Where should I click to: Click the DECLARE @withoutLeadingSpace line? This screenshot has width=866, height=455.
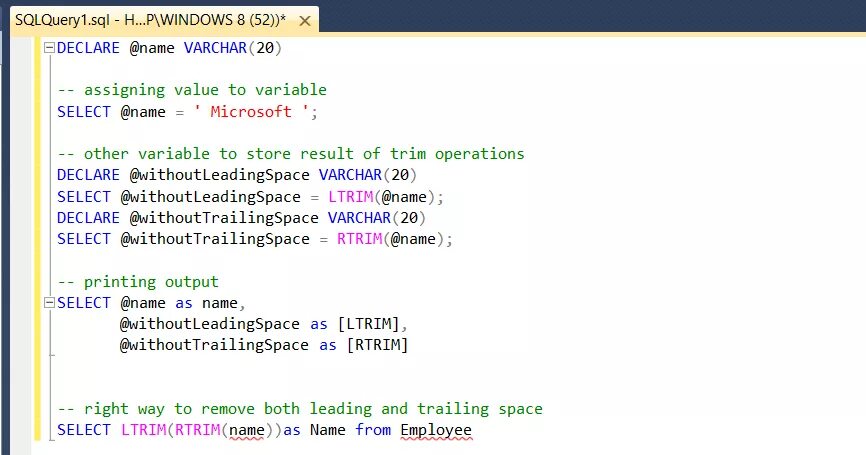pyautogui.click(x=237, y=175)
